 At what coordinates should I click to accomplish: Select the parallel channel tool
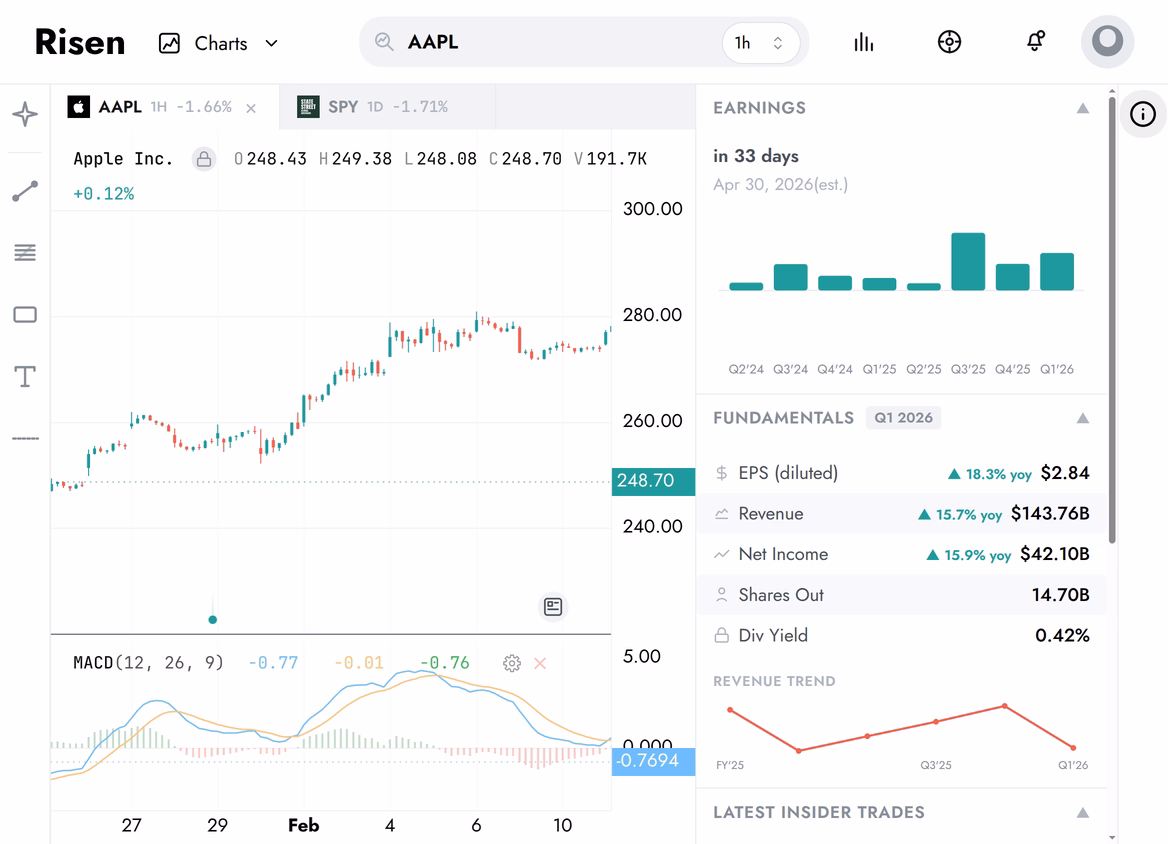pyautogui.click(x=25, y=252)
